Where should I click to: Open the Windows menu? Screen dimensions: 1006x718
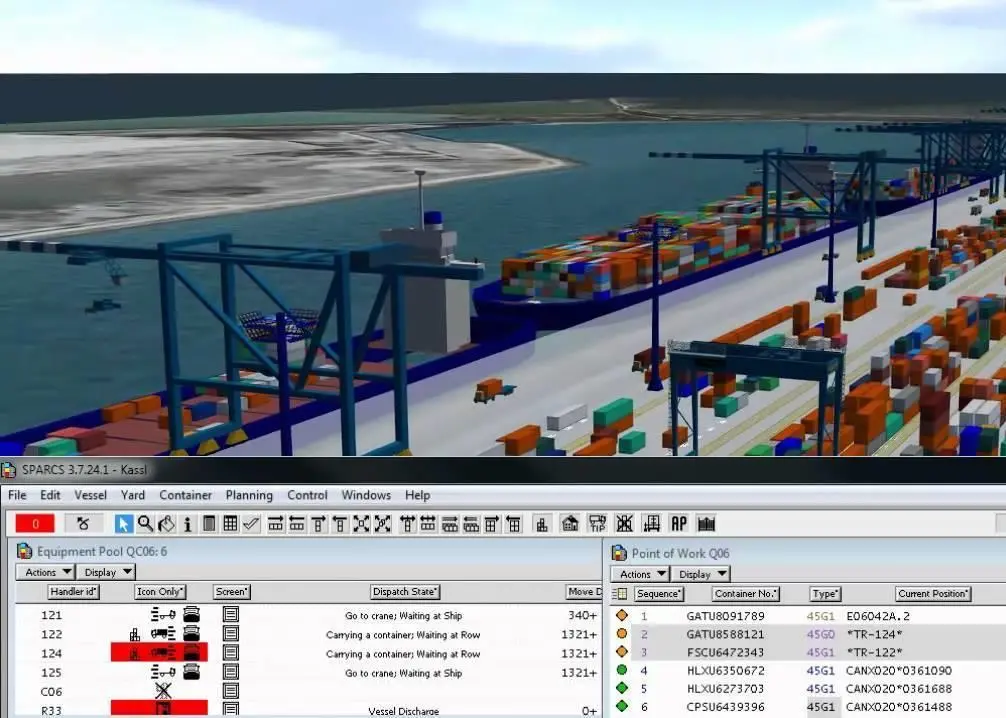click(x=366, y=495)
